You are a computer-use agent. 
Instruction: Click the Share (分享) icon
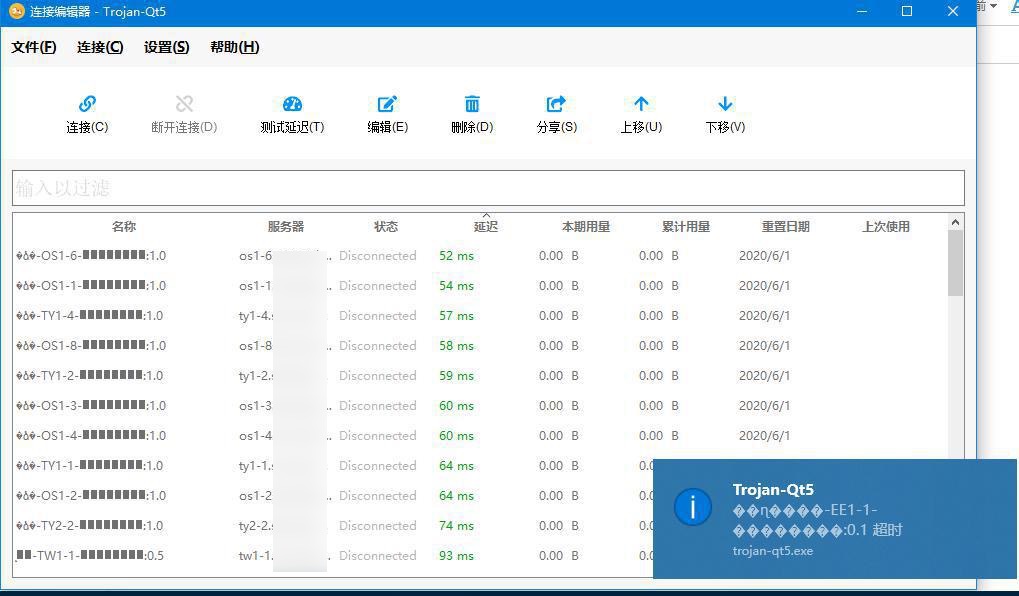[556, 104]
